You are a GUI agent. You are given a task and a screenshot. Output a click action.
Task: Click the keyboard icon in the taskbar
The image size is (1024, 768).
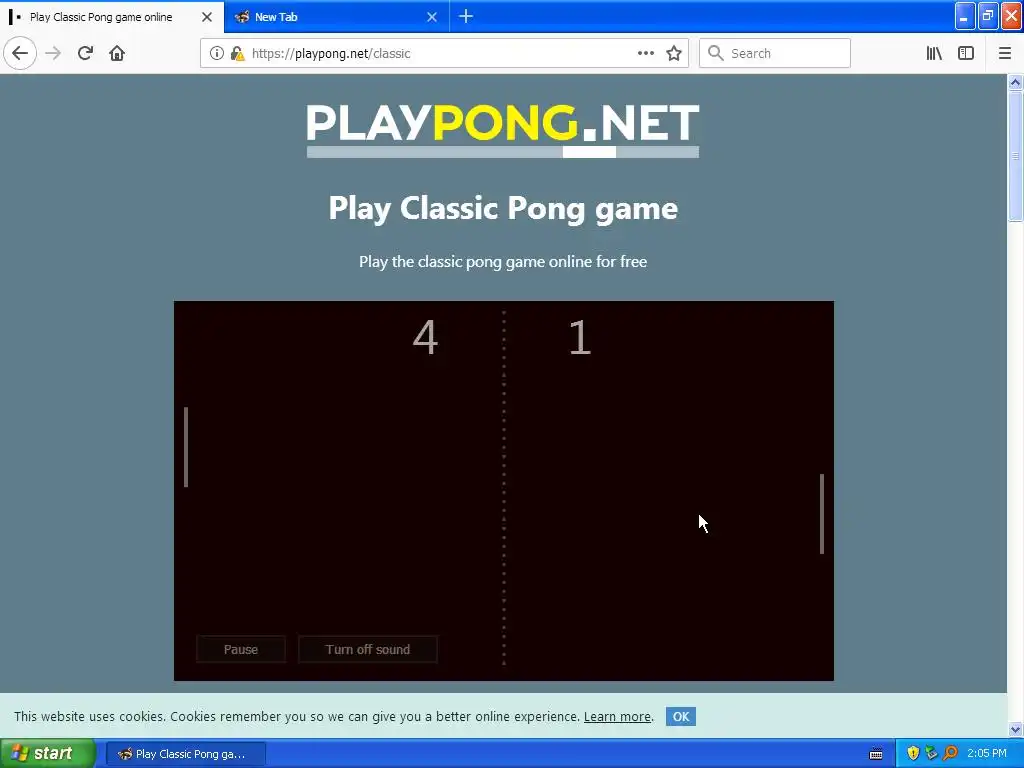coord(876,754)
